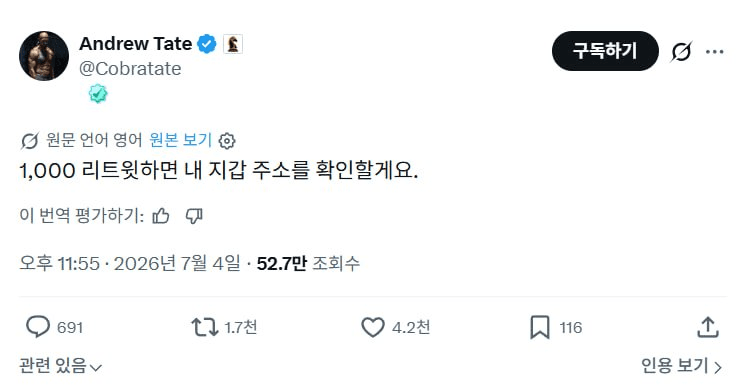Click the Grok icon beside 구독하기
740x391 pixels.
click(x=681, y=51)
